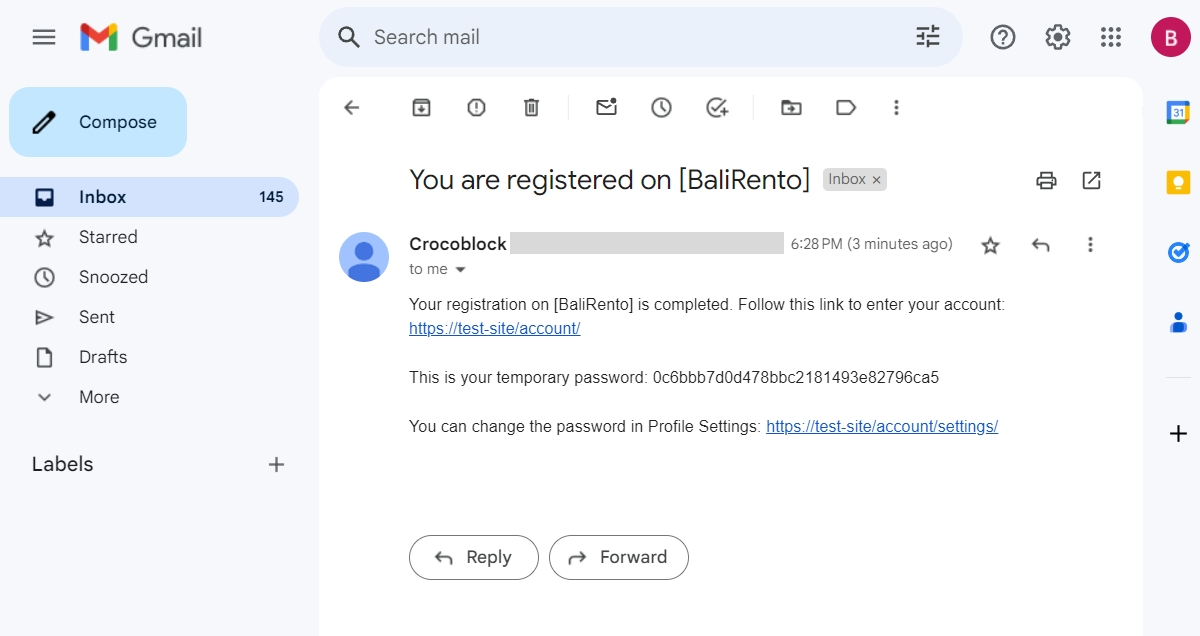
Task: Snooze this email
Action: coord(661,107)
